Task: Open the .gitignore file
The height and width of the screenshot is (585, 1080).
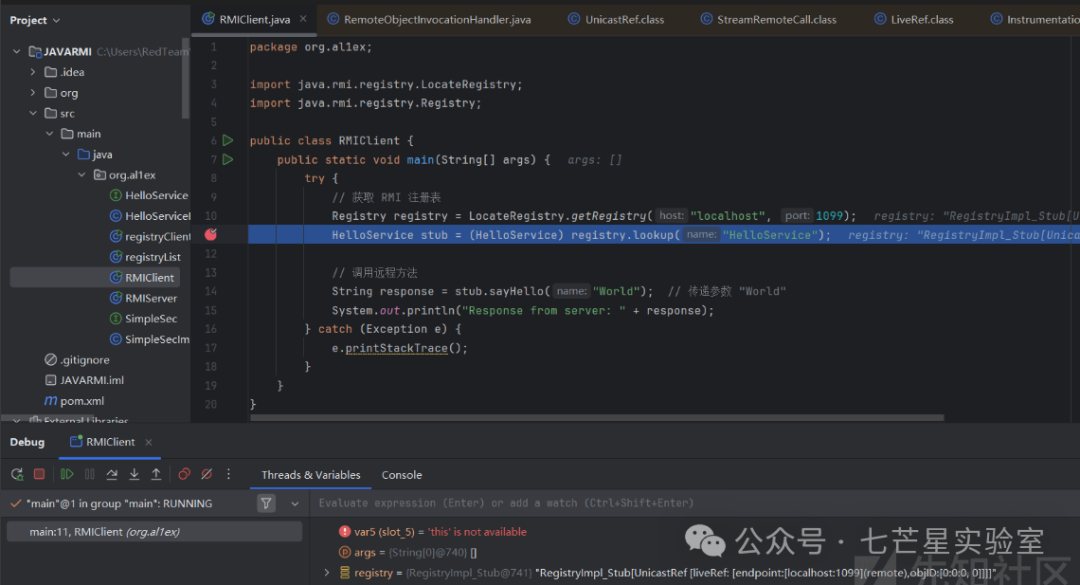Action: (x=76, y=360)
